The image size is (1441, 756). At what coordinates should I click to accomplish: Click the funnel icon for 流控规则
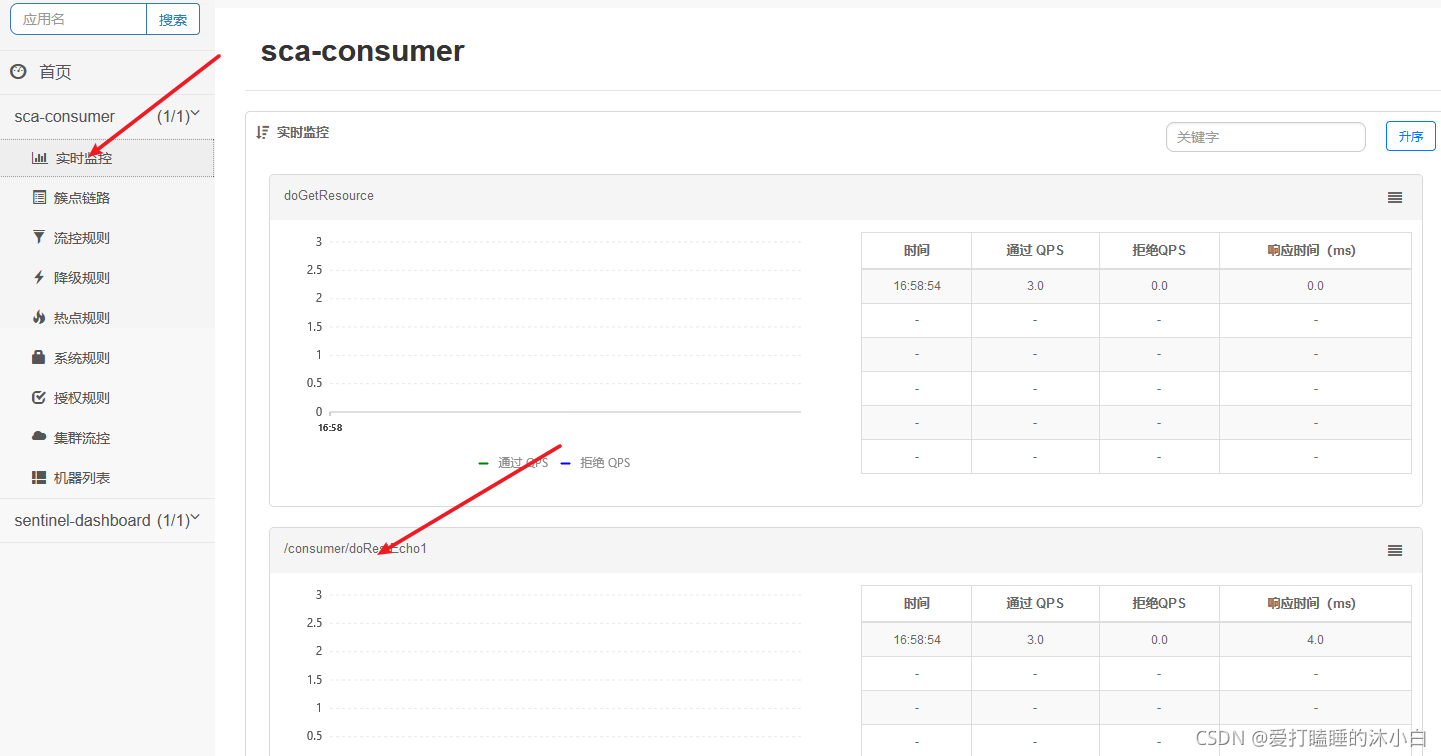tap(39, 238)
